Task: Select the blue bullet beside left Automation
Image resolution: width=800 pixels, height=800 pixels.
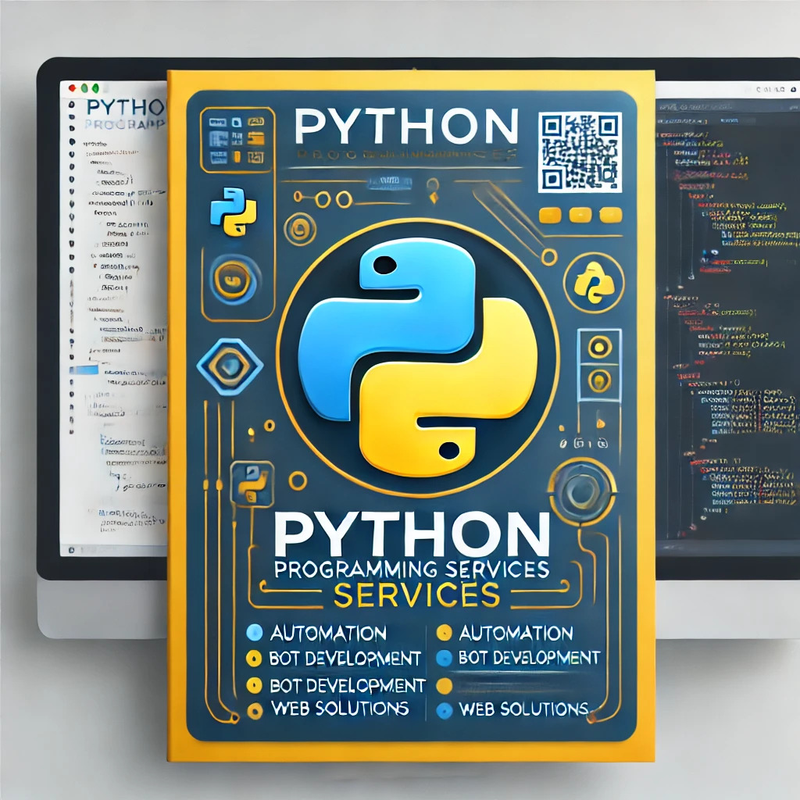Action: [253, 633]
